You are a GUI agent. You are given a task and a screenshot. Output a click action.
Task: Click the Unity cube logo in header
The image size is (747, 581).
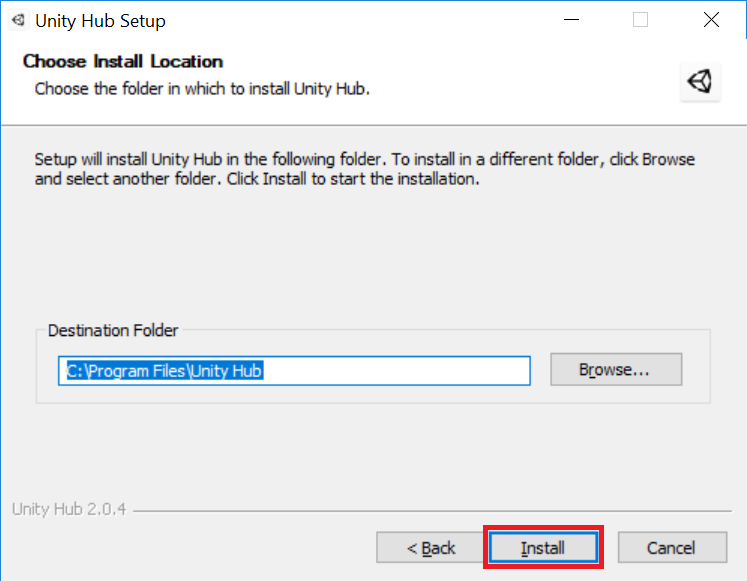point(699,81)
